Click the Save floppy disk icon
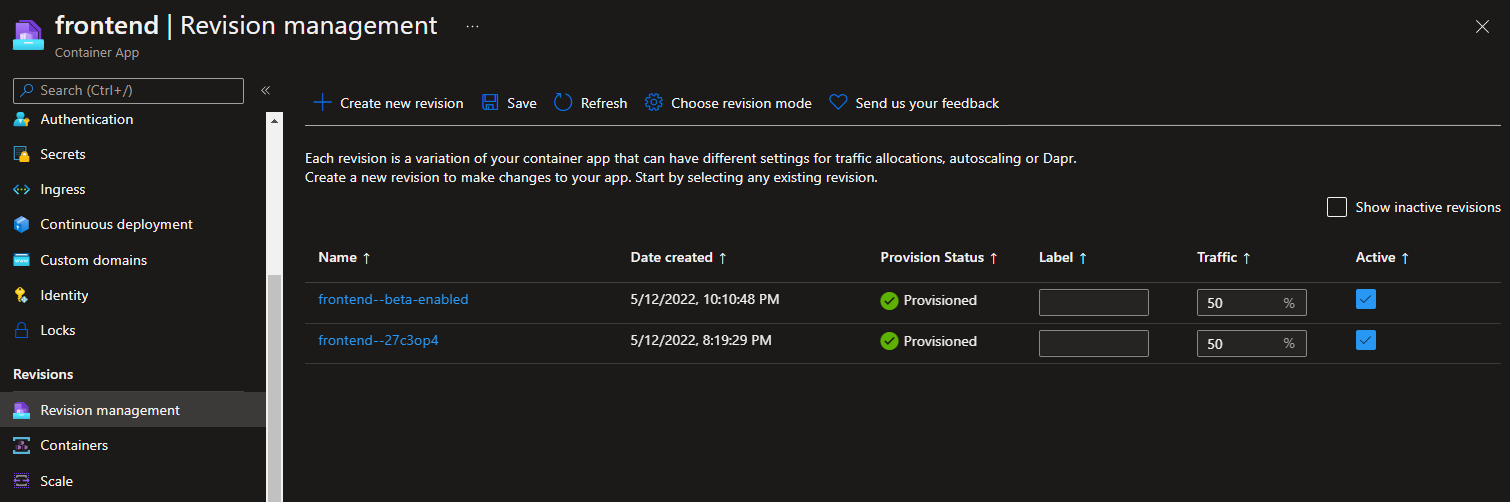 [x=490, y=103]
